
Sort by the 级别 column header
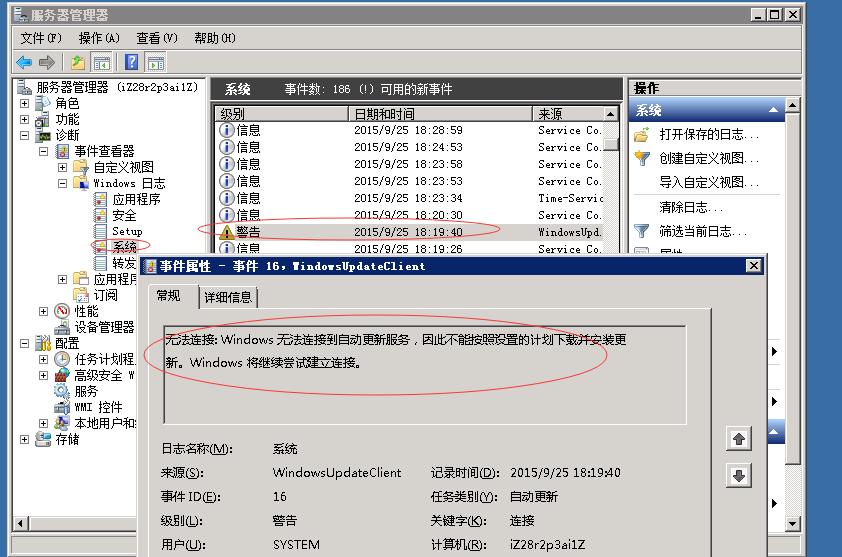coord(282,114)
